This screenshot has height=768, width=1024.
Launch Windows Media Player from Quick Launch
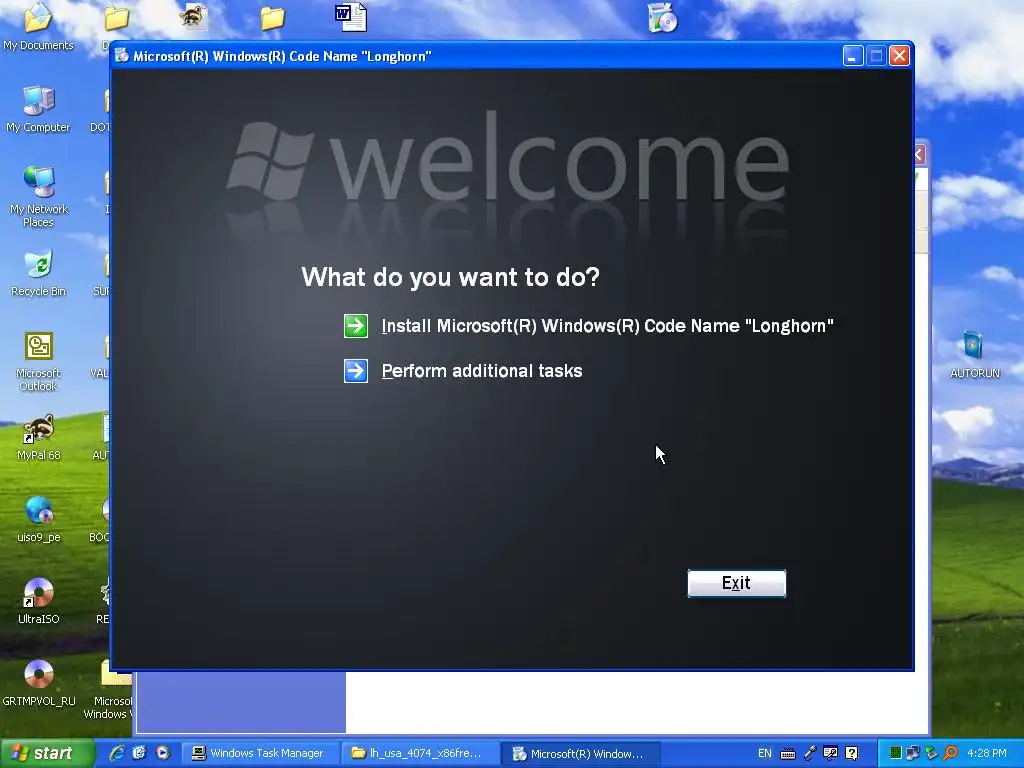coord(163,753)
